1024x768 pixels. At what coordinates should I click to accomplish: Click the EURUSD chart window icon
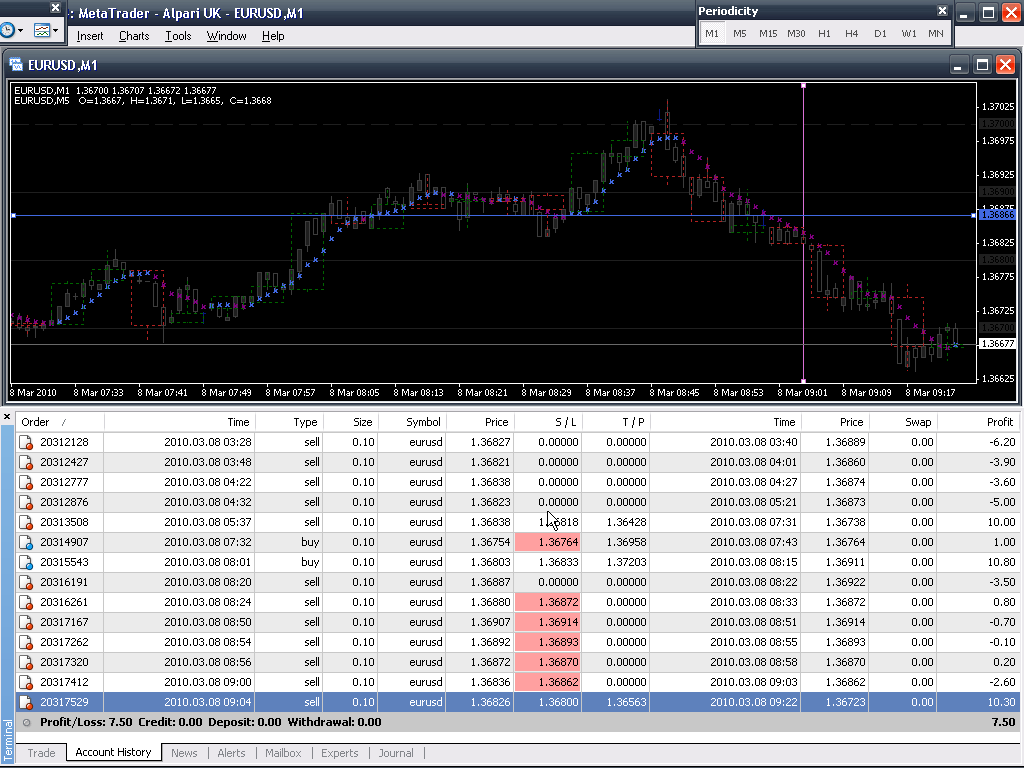point(16,65)
